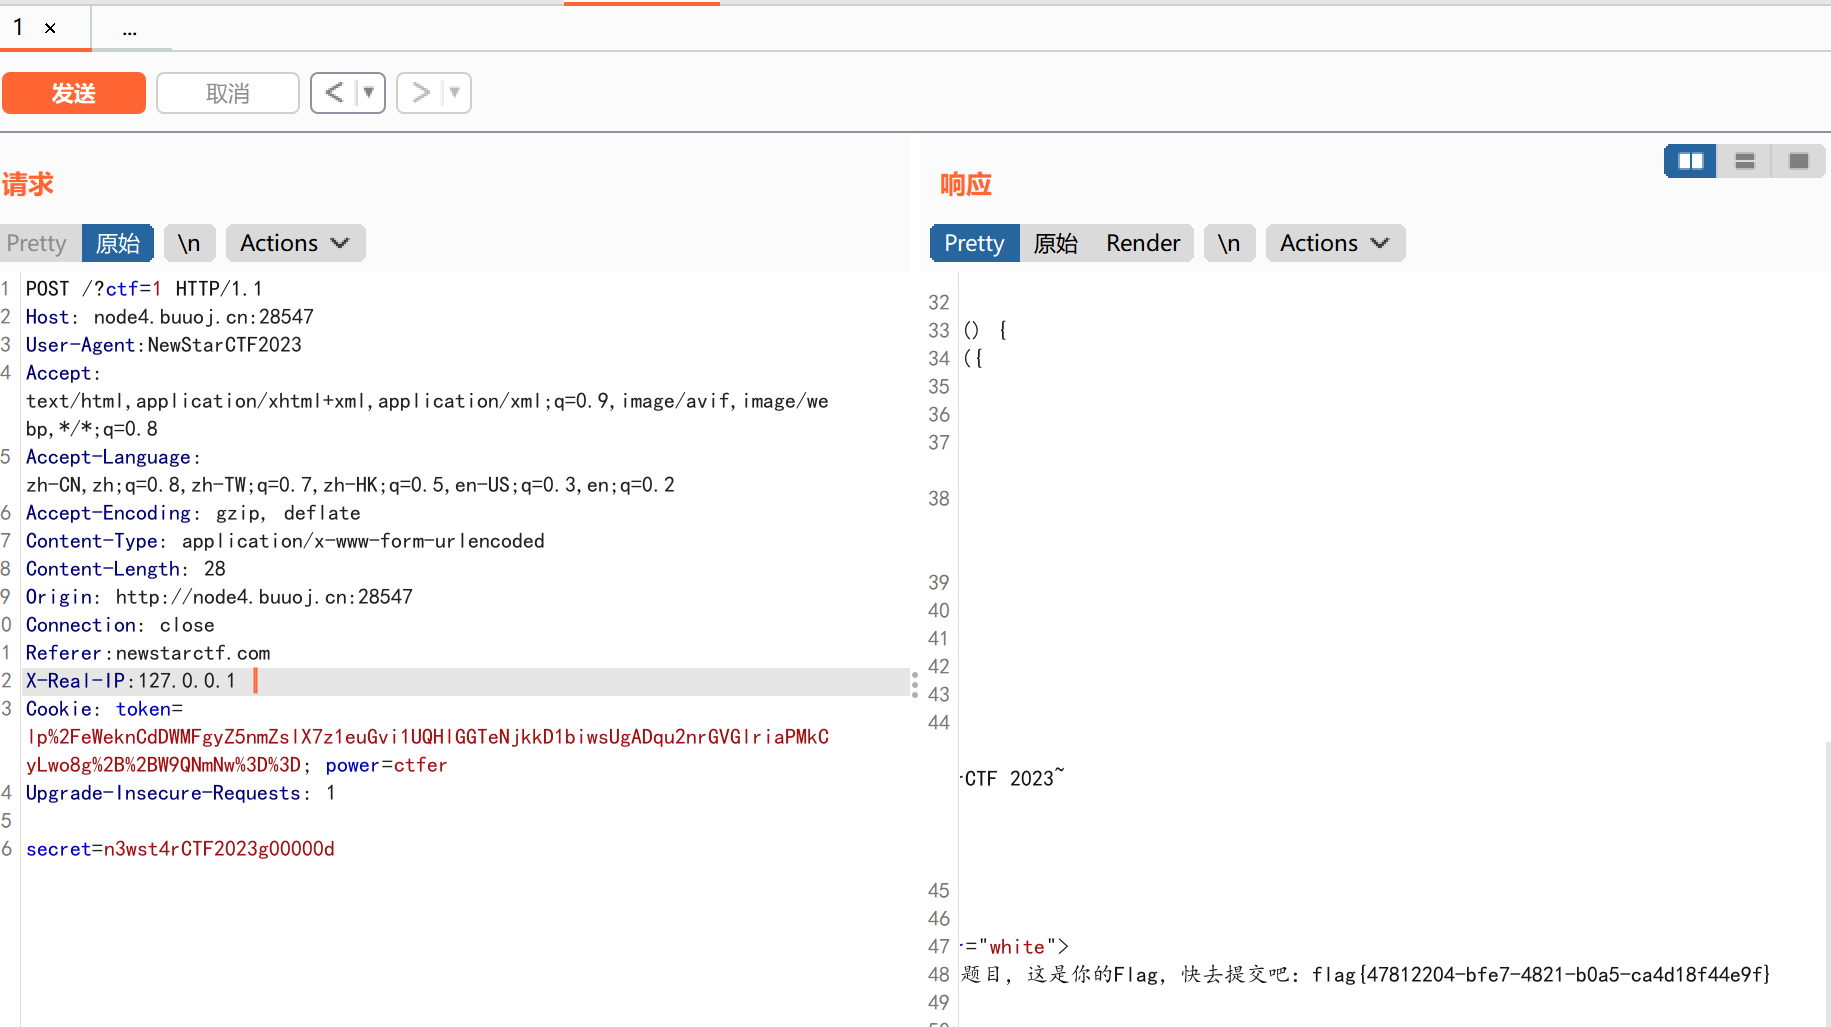Switch to combined single-pane layout icon

(x=1798, y=161)
